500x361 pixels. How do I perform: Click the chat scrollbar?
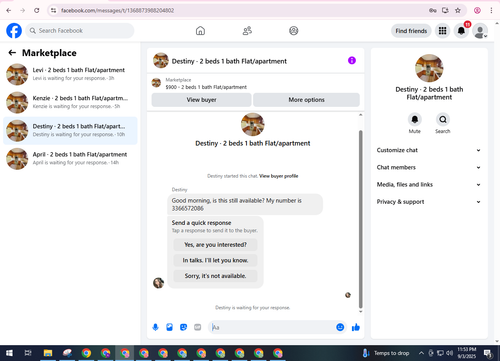(360, 219)
